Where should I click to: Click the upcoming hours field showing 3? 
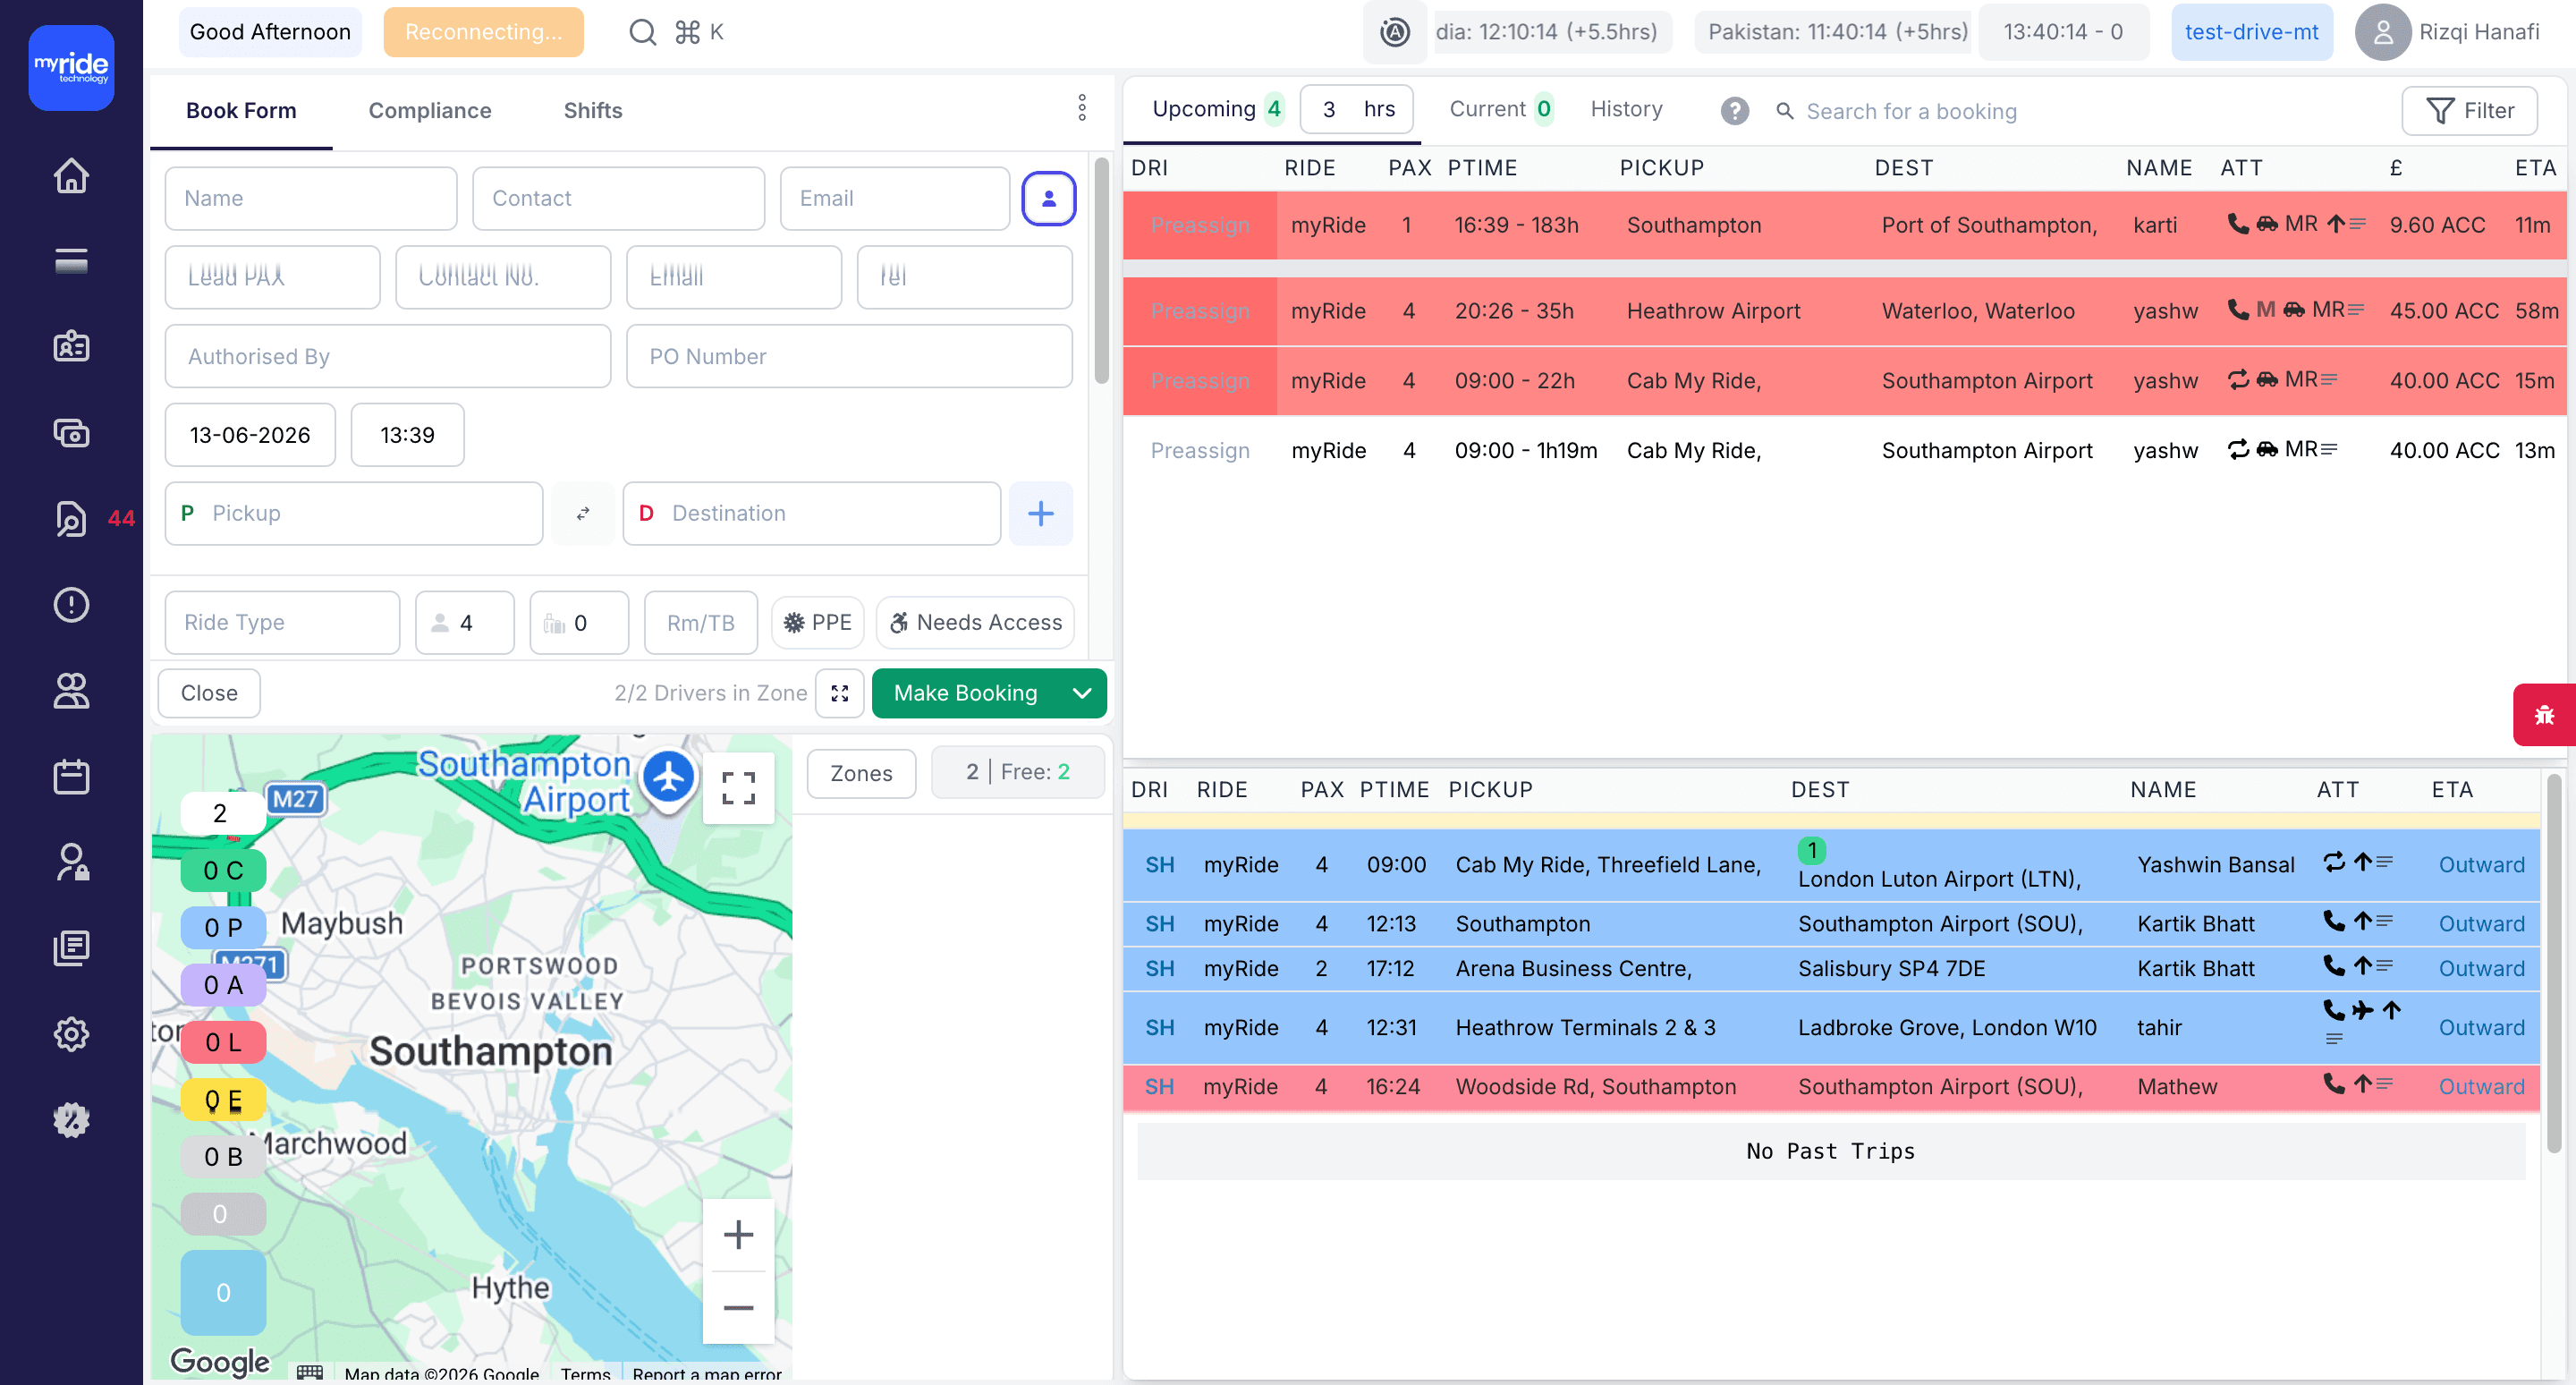pyautogui.click(x=1328, y=109)
